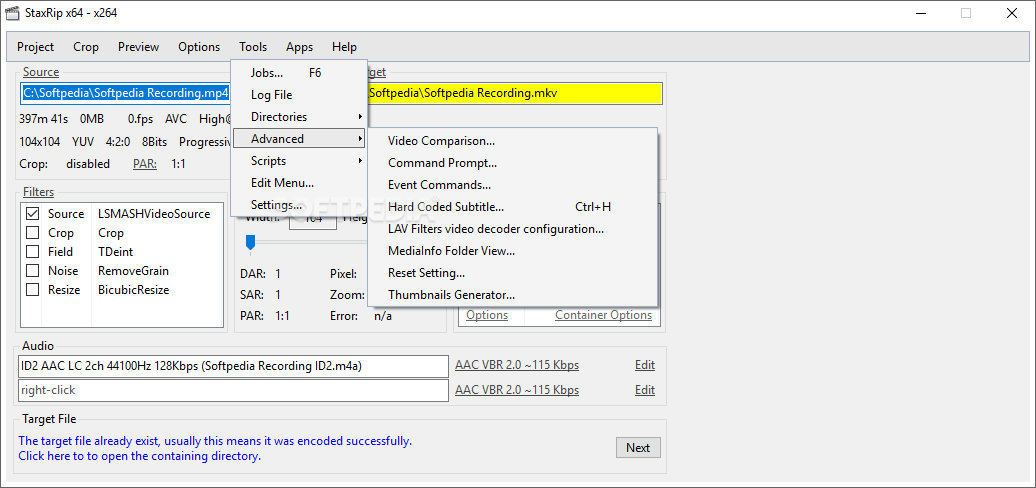This screenshot has height=488, width=1036.
Task: Open second AAC VBR 2.0 ~115 Kbps link
Action: point(517,390)
